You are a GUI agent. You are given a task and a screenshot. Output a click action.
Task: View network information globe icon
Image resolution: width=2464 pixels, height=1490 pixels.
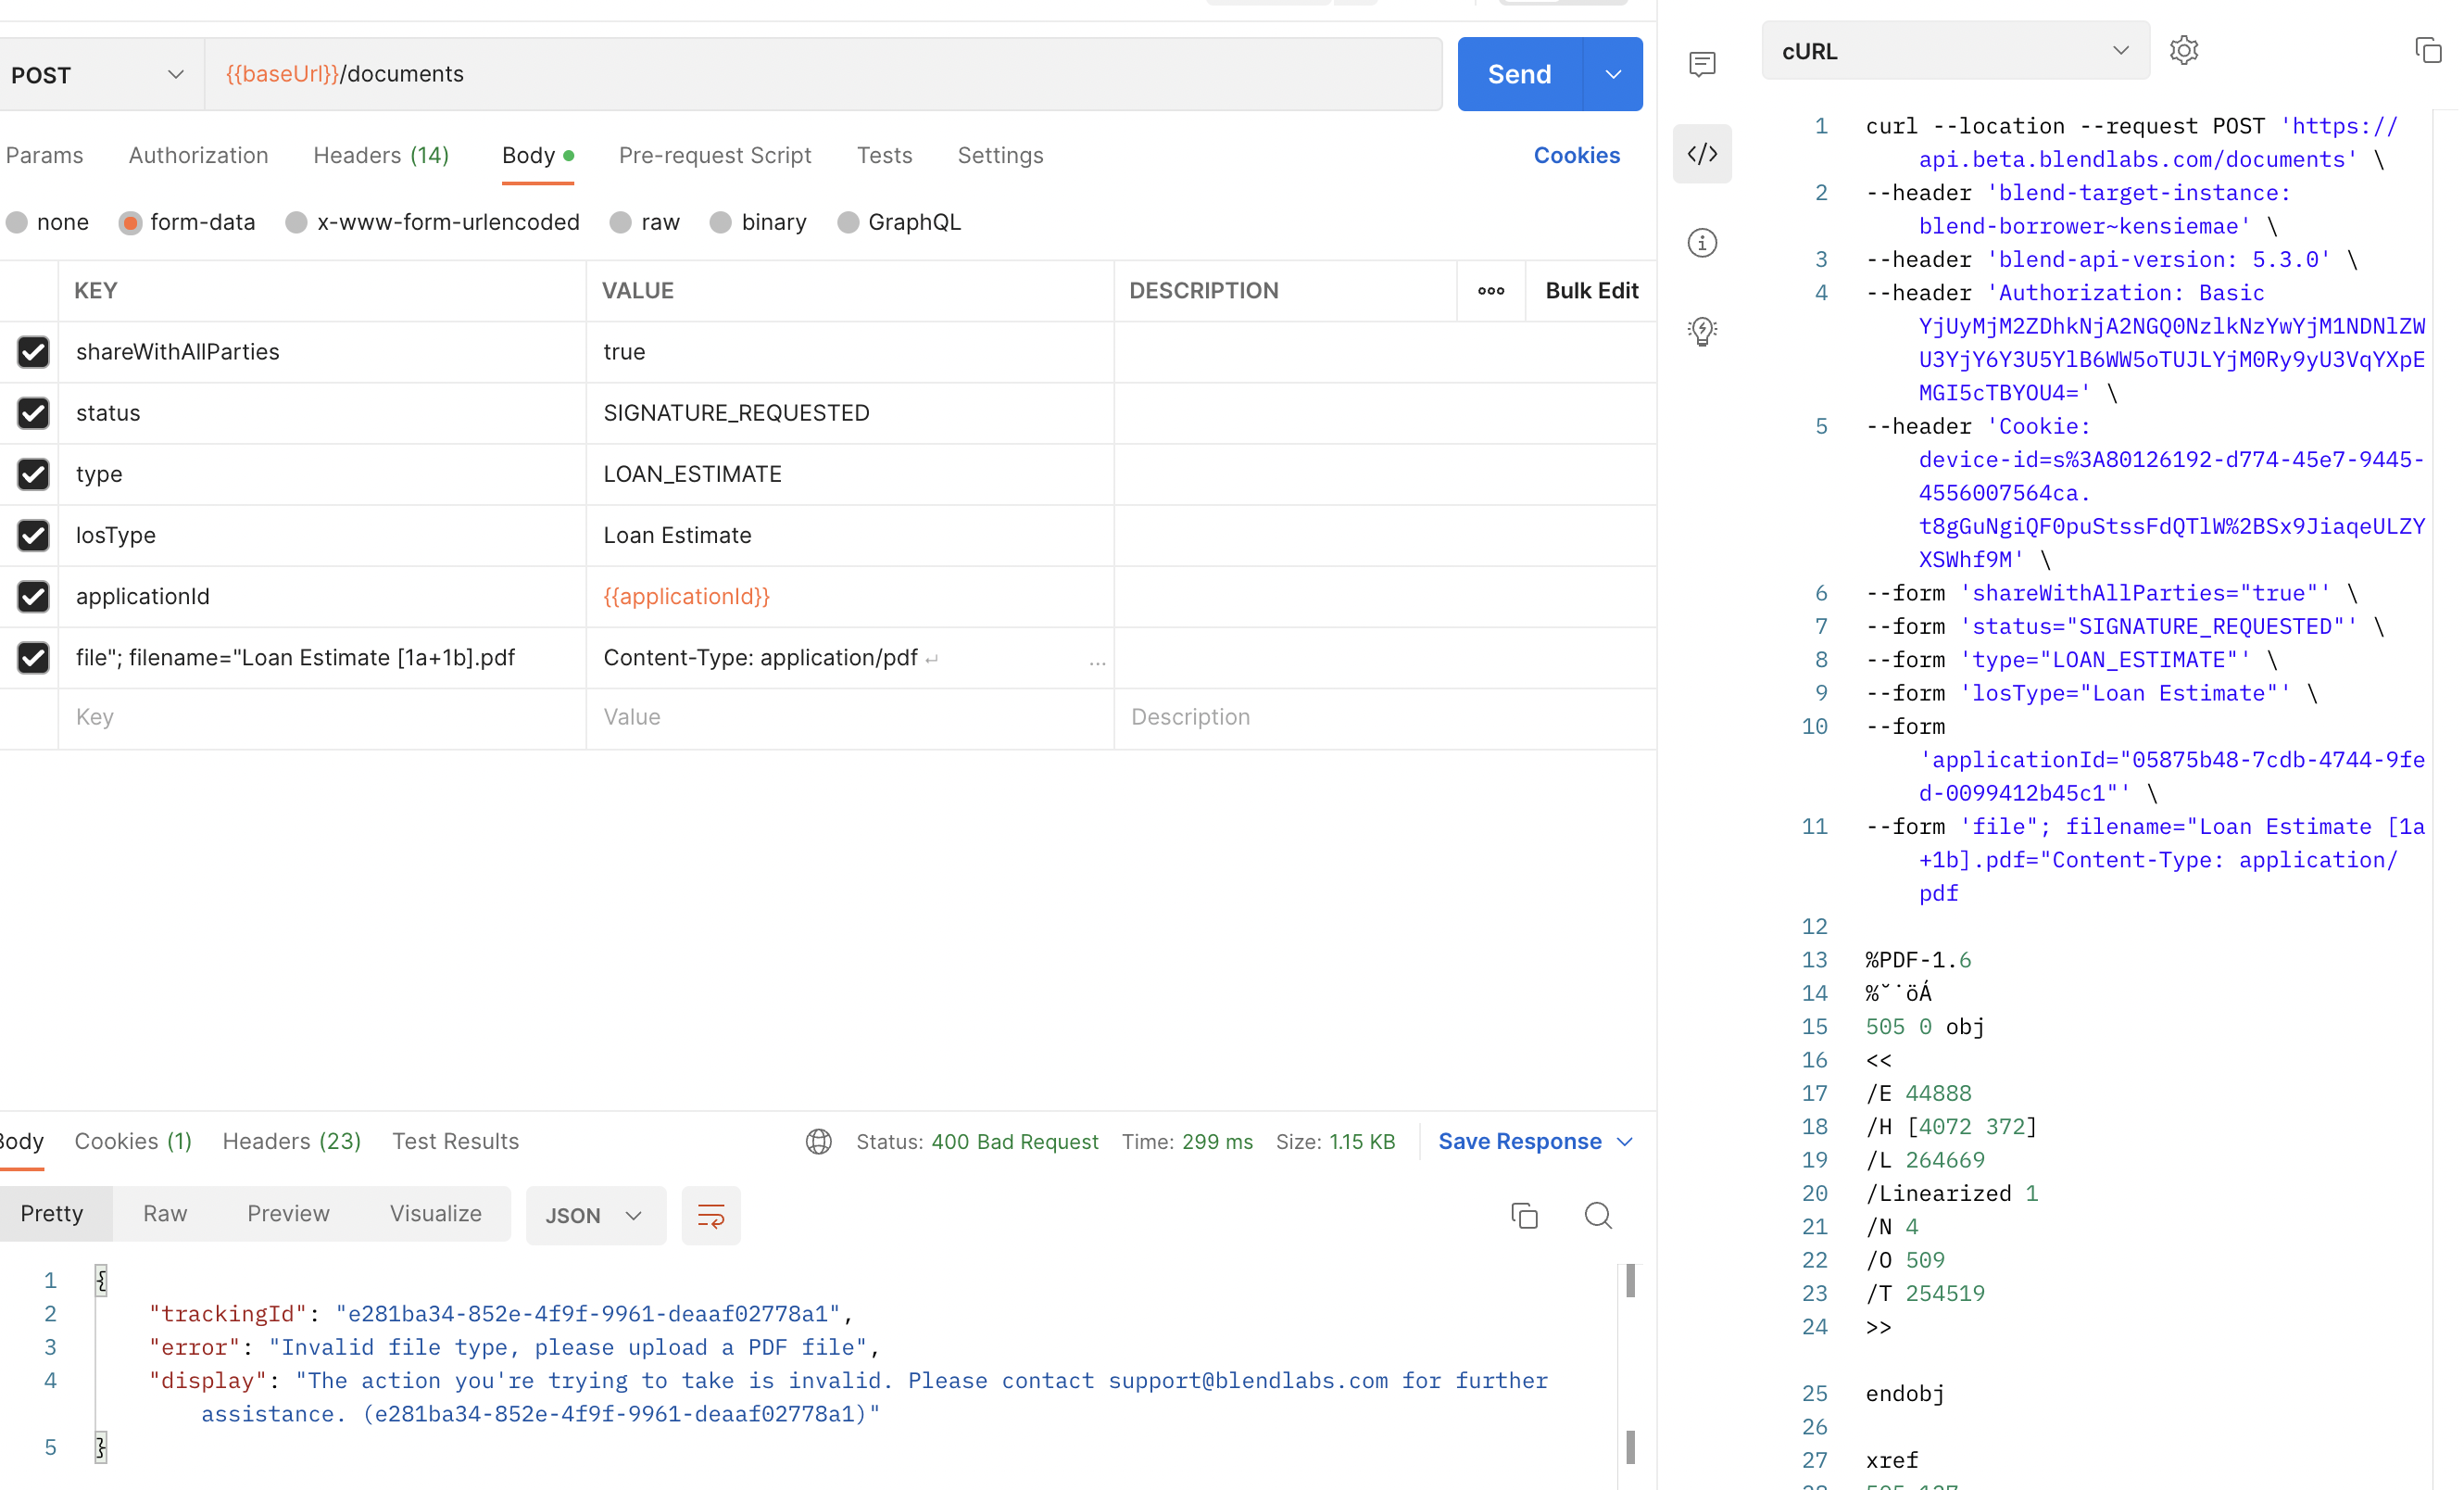point(819,1141)
